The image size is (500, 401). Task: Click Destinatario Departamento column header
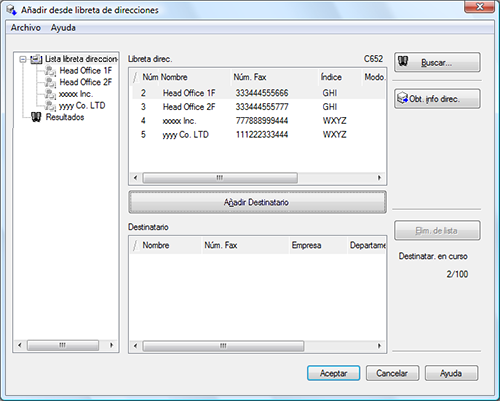tap(367, 245)
